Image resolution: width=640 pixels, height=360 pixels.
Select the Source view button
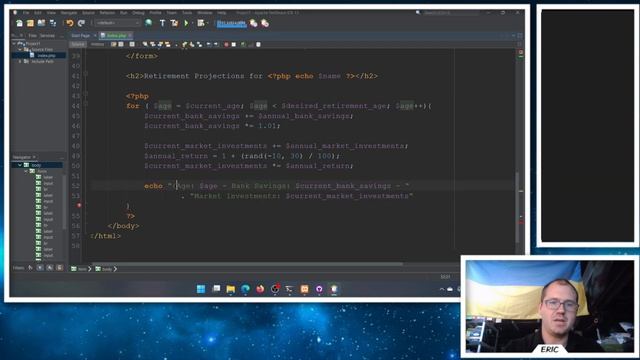point(78,44)
